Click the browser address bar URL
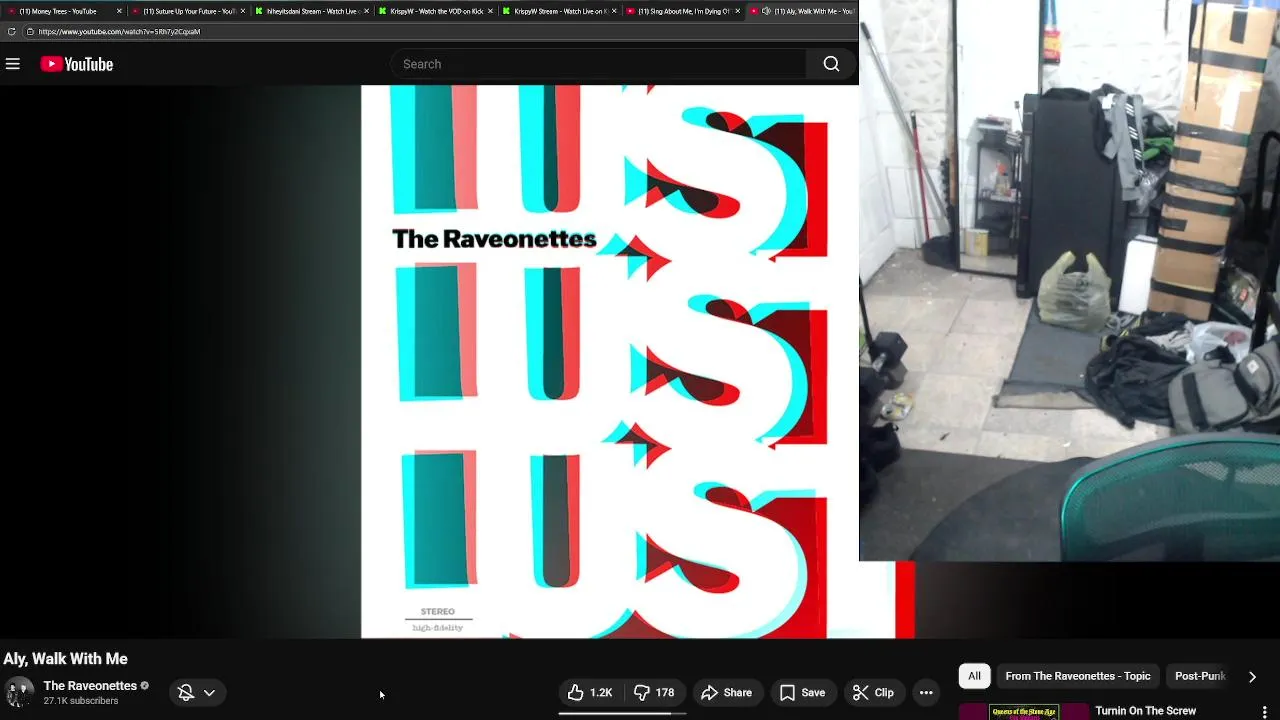This screenshot has width=1280, height=720. (x=119, y=31)
